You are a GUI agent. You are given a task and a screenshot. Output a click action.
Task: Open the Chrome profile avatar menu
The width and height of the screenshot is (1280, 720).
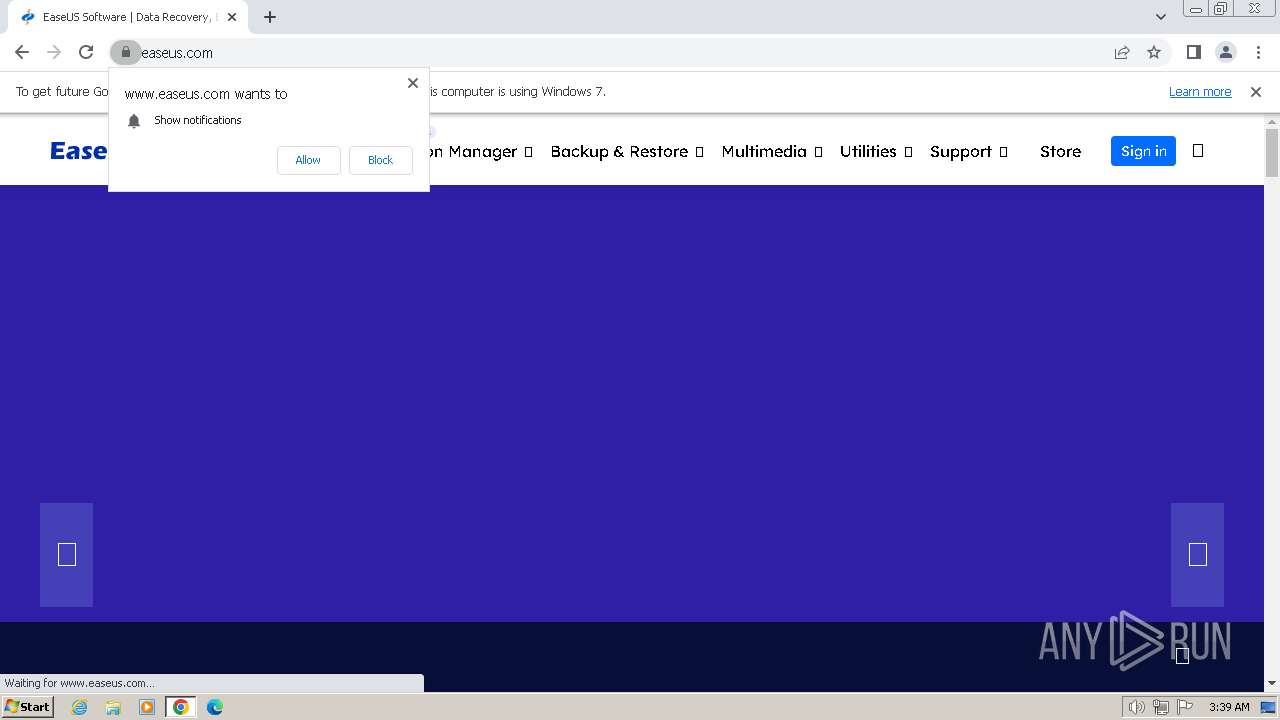coord(1225,52)
